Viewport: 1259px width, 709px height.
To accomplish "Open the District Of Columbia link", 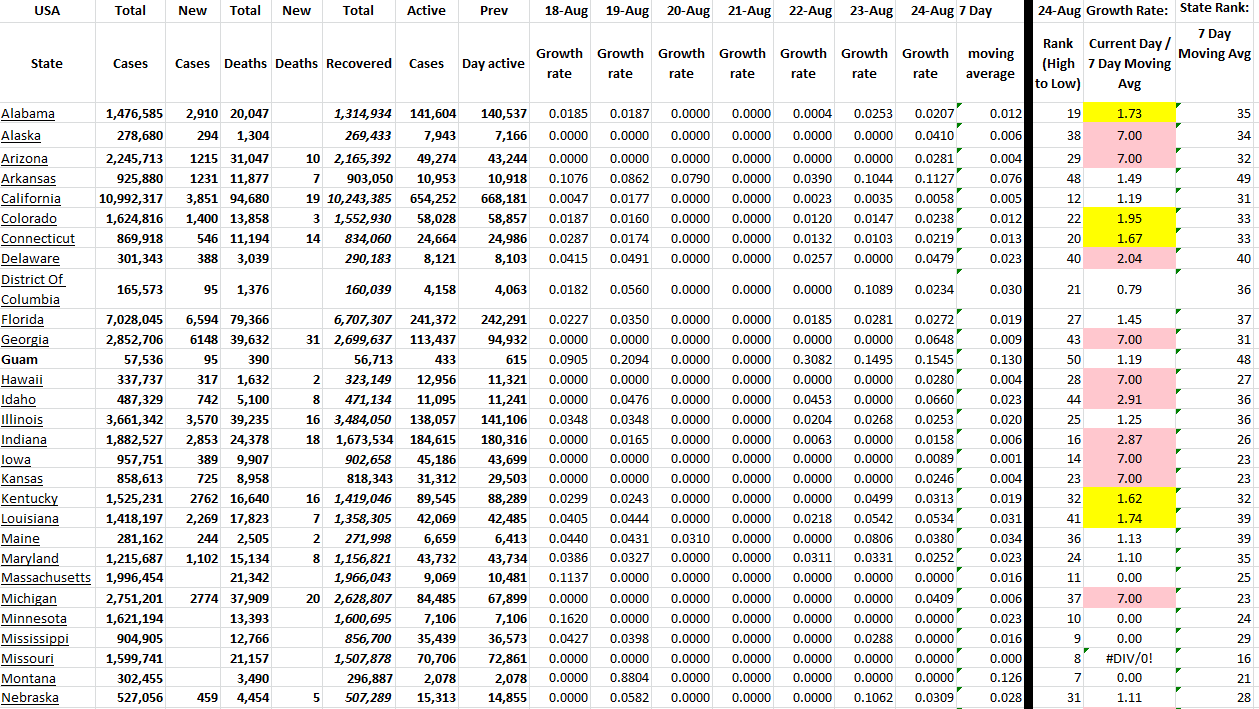I will coord(33,289).
